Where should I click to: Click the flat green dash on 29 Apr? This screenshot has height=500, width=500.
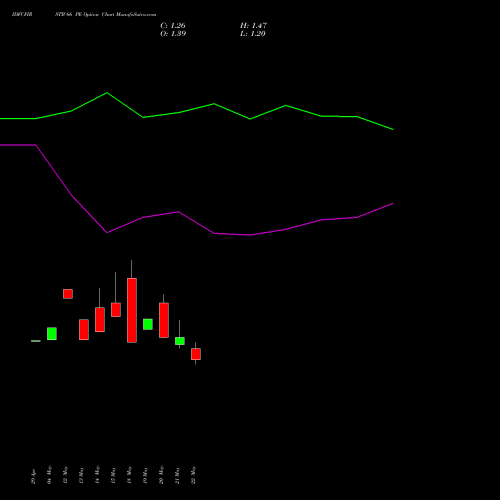[36, 341]
